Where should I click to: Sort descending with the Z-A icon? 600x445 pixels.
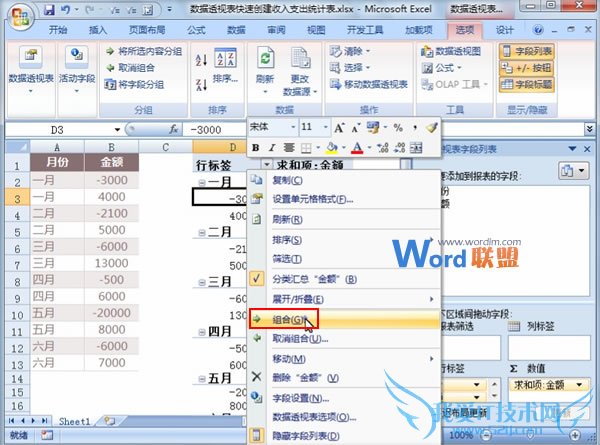[x=201, y=84]
